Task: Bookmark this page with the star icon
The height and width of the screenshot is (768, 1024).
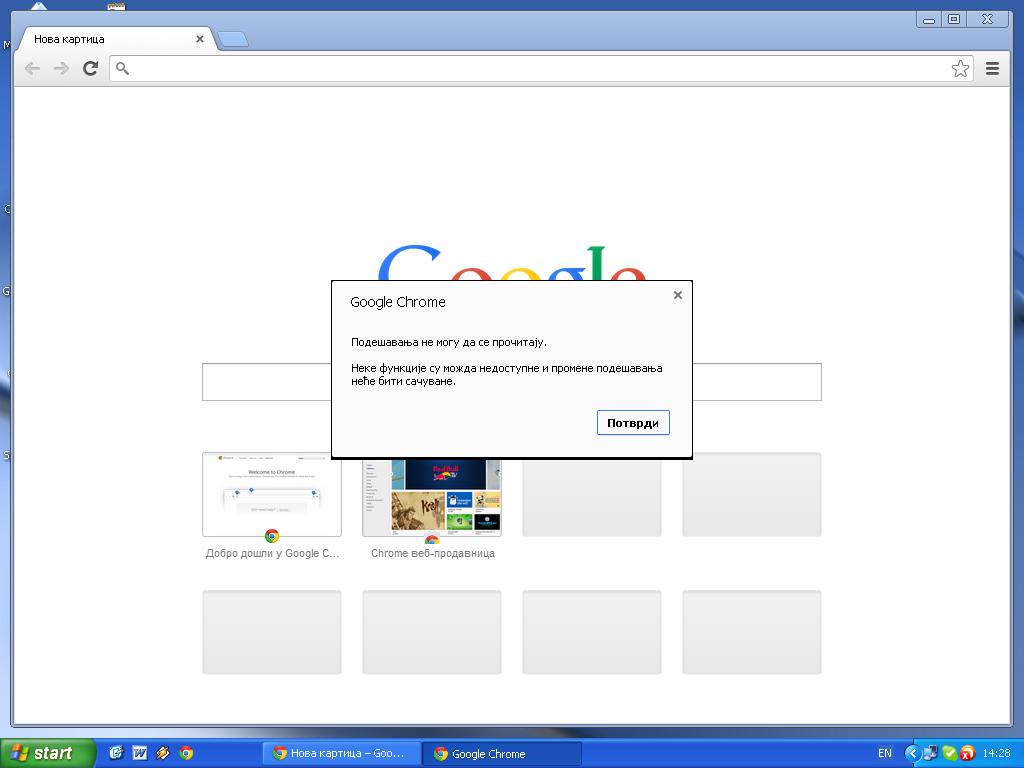Action: (960, 69)
